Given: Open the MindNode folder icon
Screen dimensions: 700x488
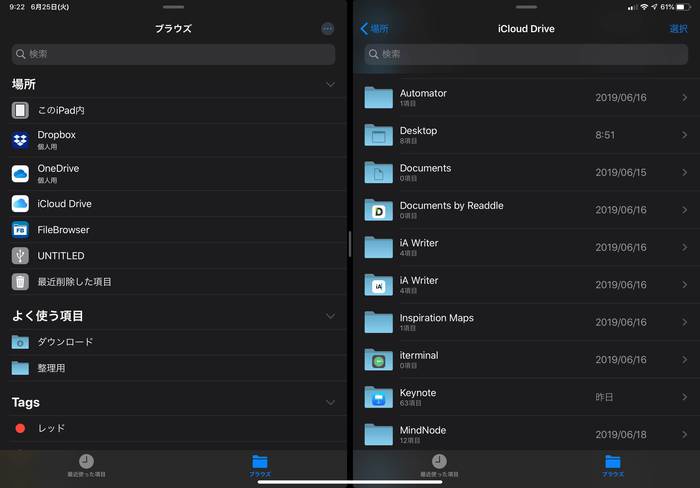Looking at the screenshot, I should pyautogui.click(x=379, y=435).
